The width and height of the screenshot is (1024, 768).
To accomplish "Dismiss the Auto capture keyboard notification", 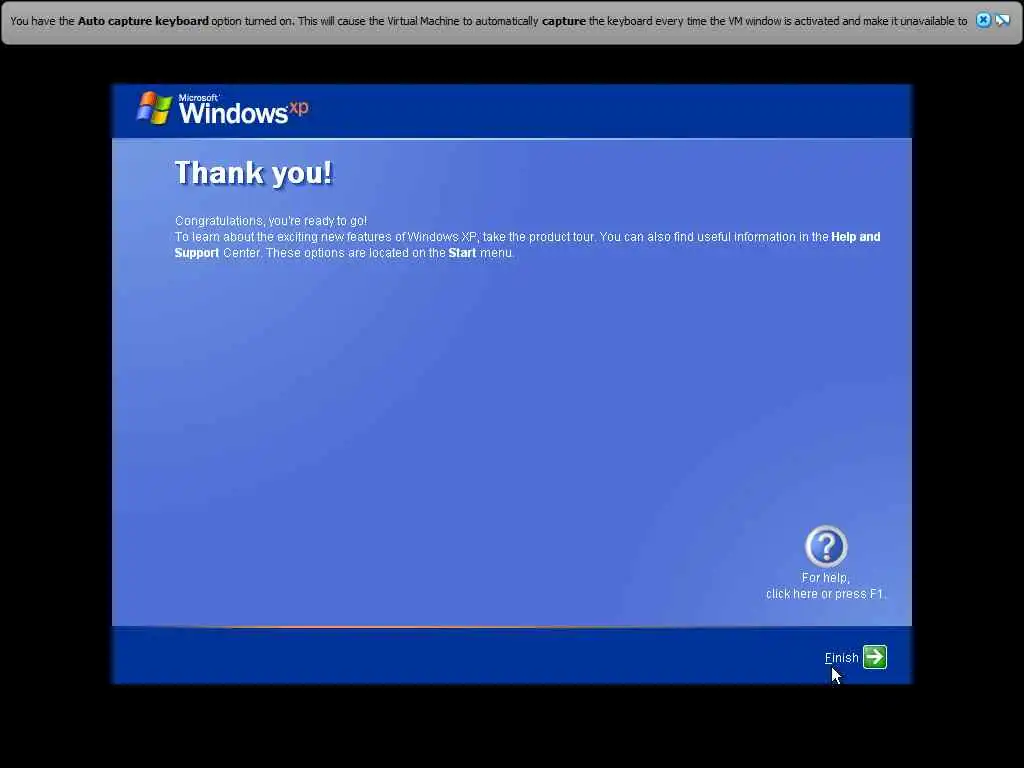I will coord(983,20).
